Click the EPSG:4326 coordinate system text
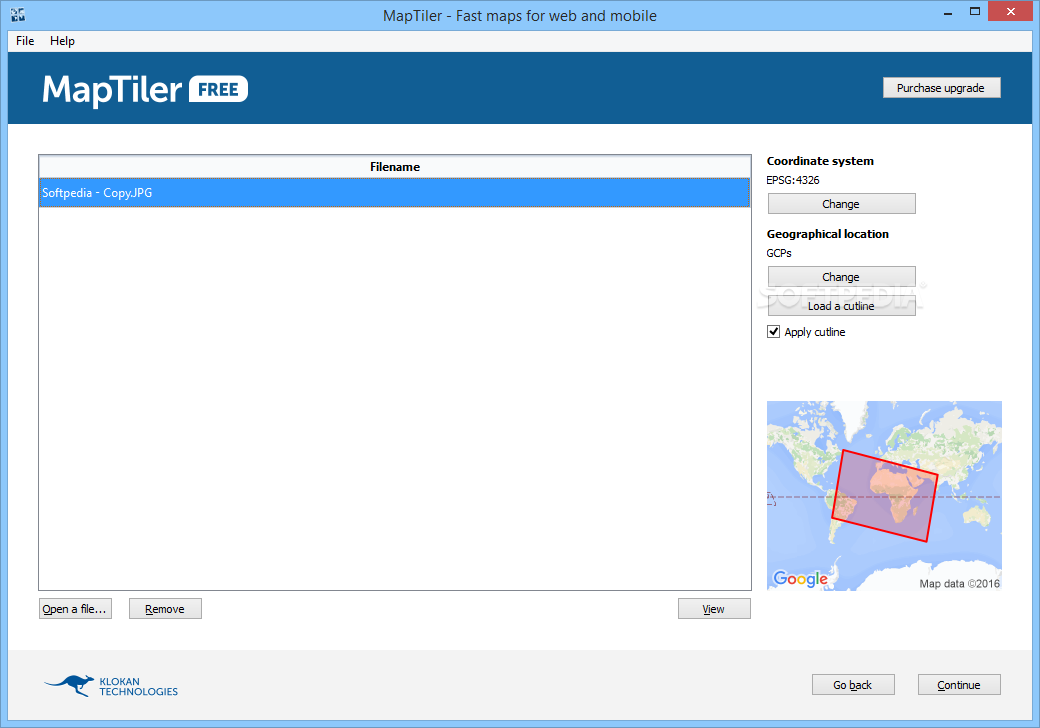 coord(793,180)
